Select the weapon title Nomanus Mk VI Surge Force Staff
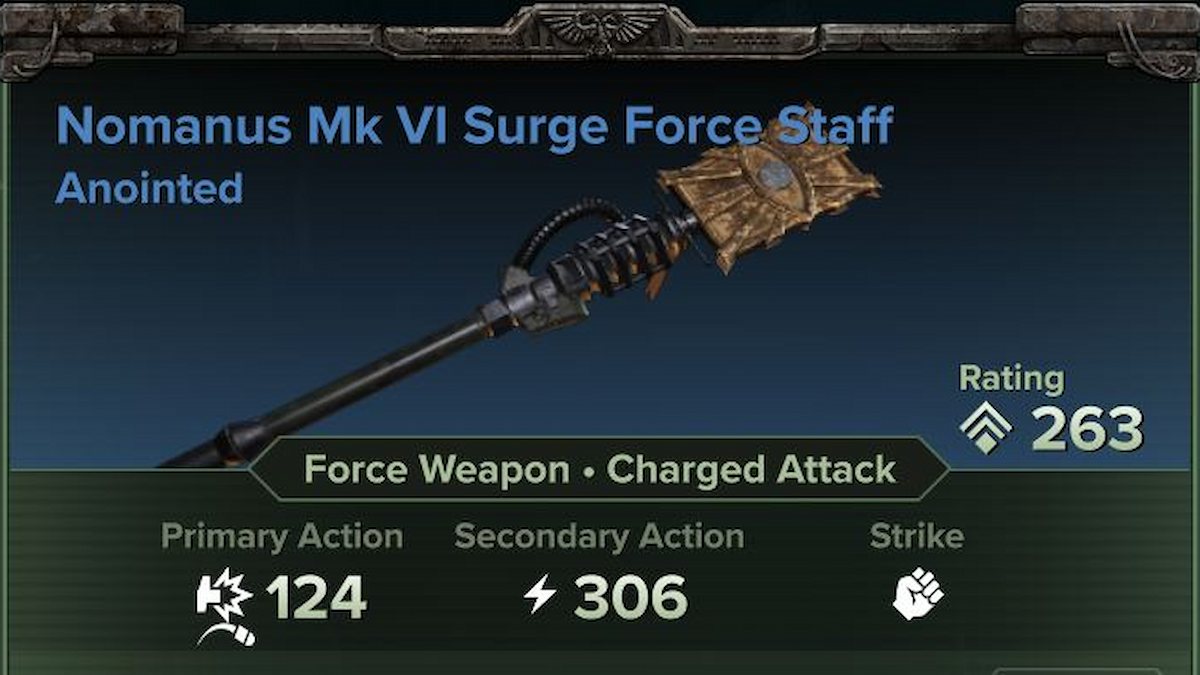Viewport: 1200px width, 675px height. click(474, 127)
